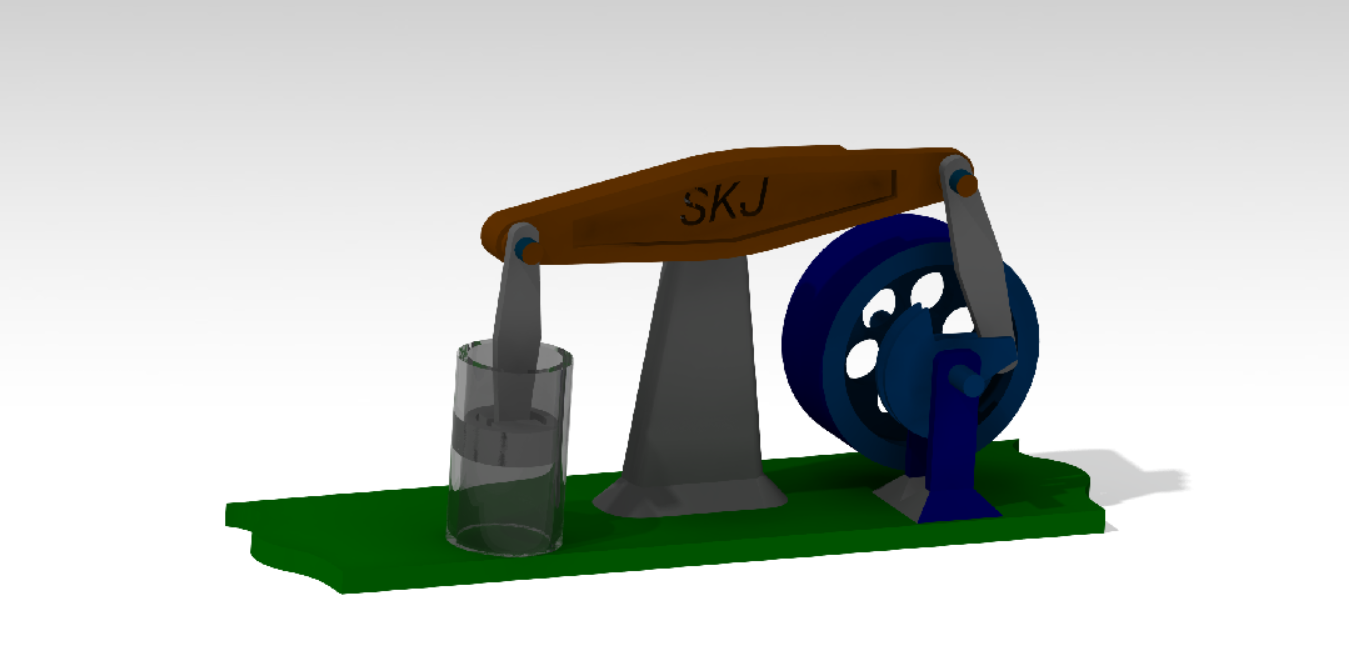Select the green base plate
The image size is (1349, 666).
click(664, 517)
